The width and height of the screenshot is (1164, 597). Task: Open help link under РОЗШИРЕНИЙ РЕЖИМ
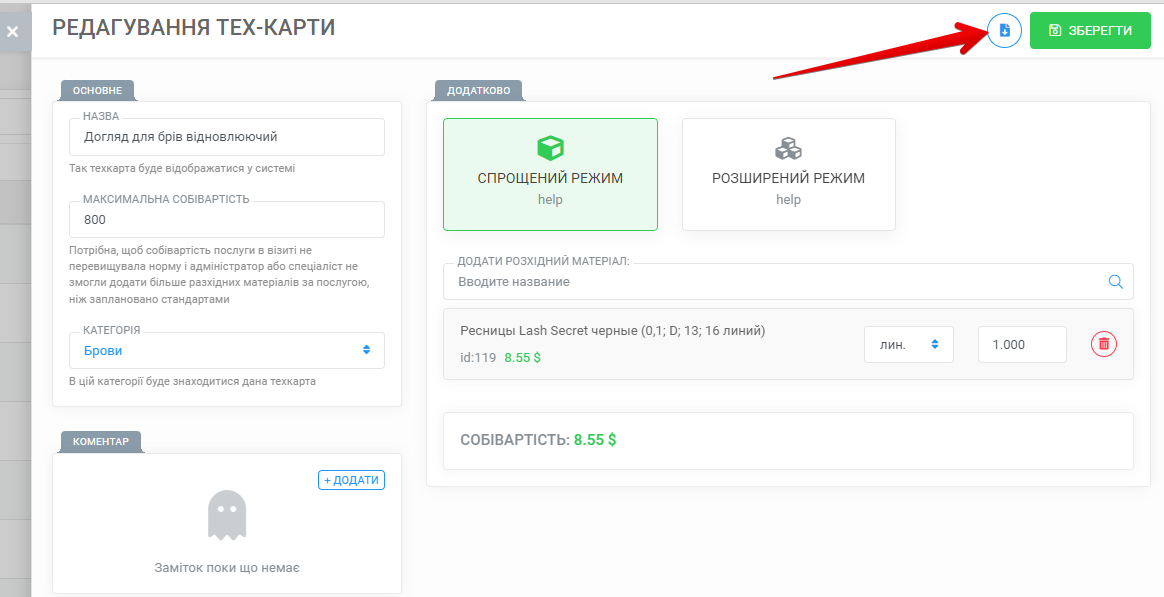(788, 200)
